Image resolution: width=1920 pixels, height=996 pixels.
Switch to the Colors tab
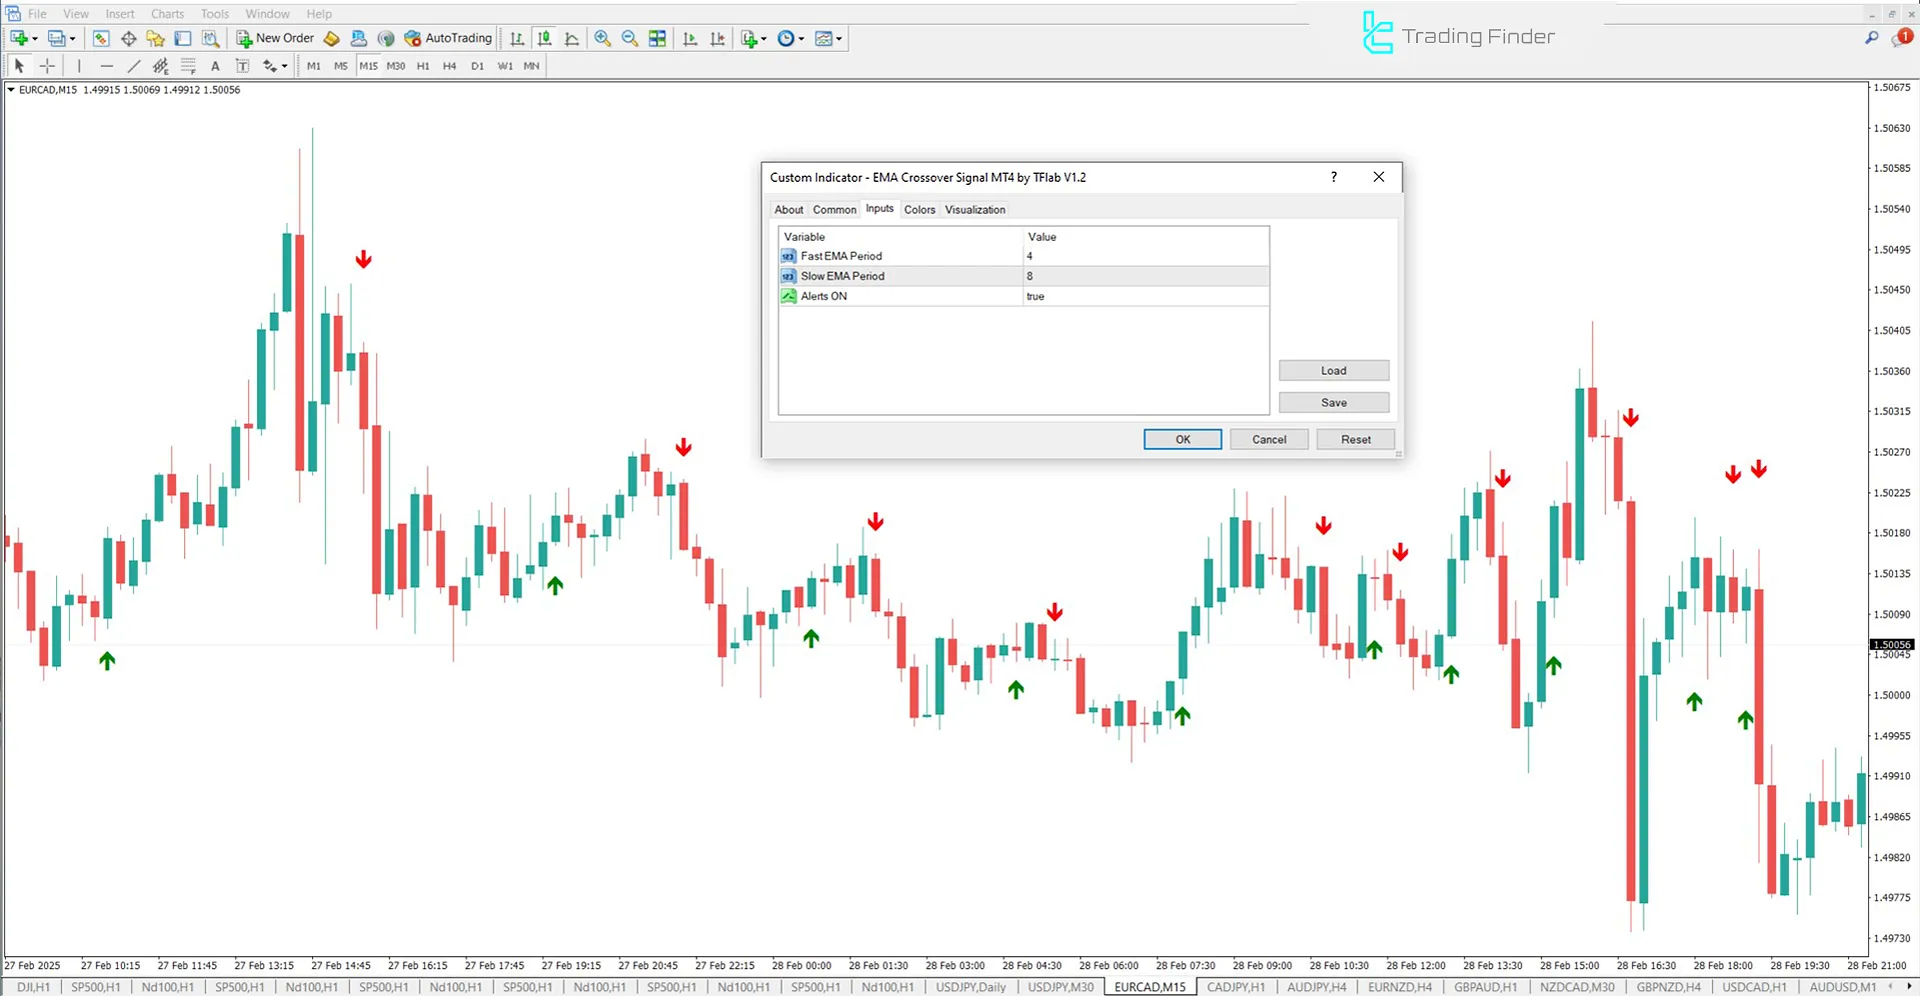pos(919,209)
